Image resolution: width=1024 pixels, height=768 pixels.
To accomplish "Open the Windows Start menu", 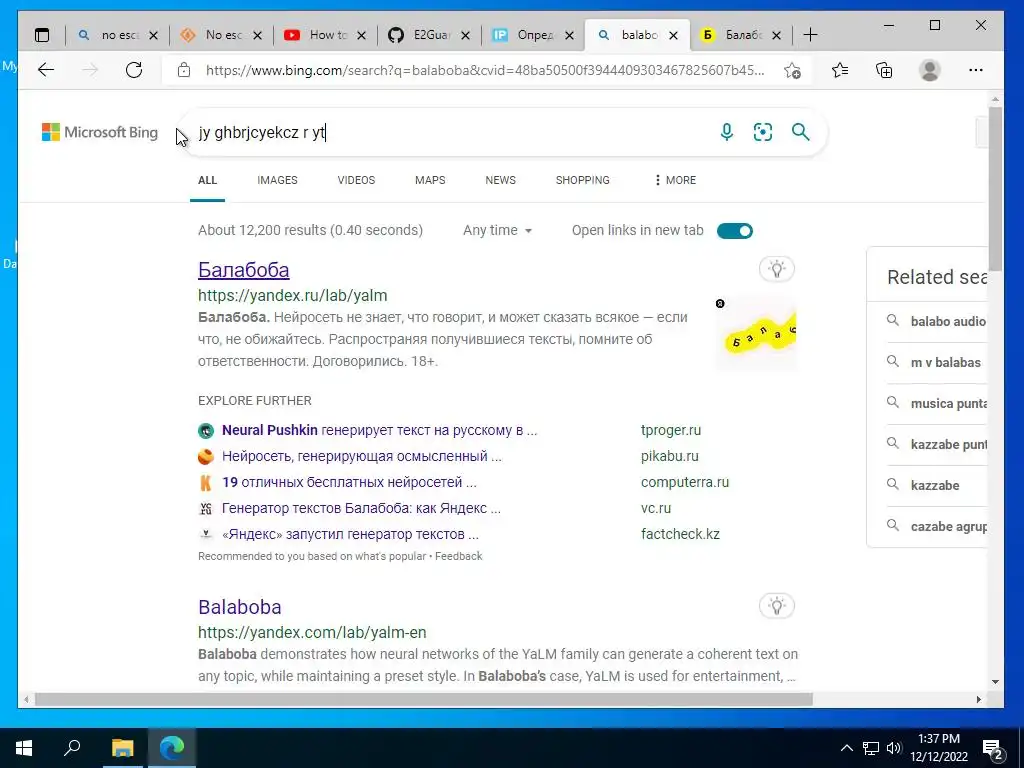I will point(24,748).
